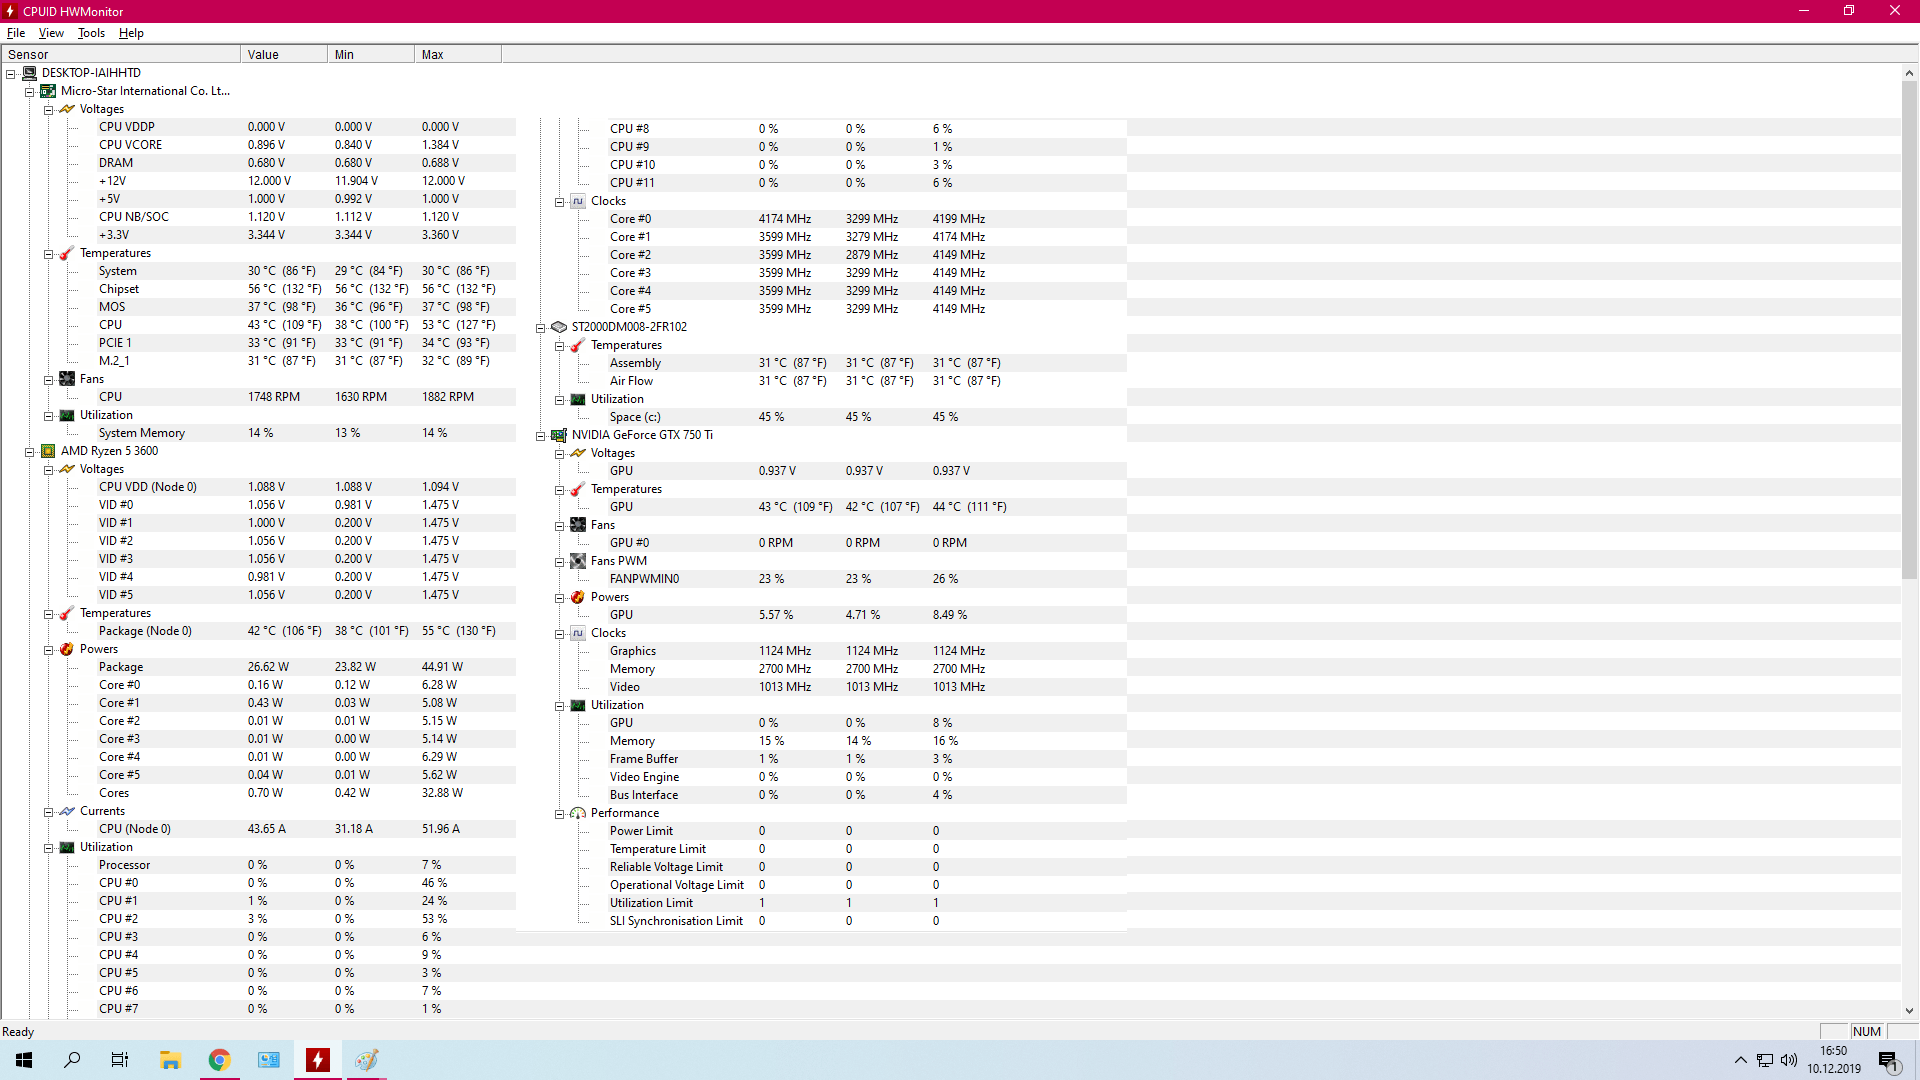Click the AMD Ryzen Powers flame icon

(67, 649)
